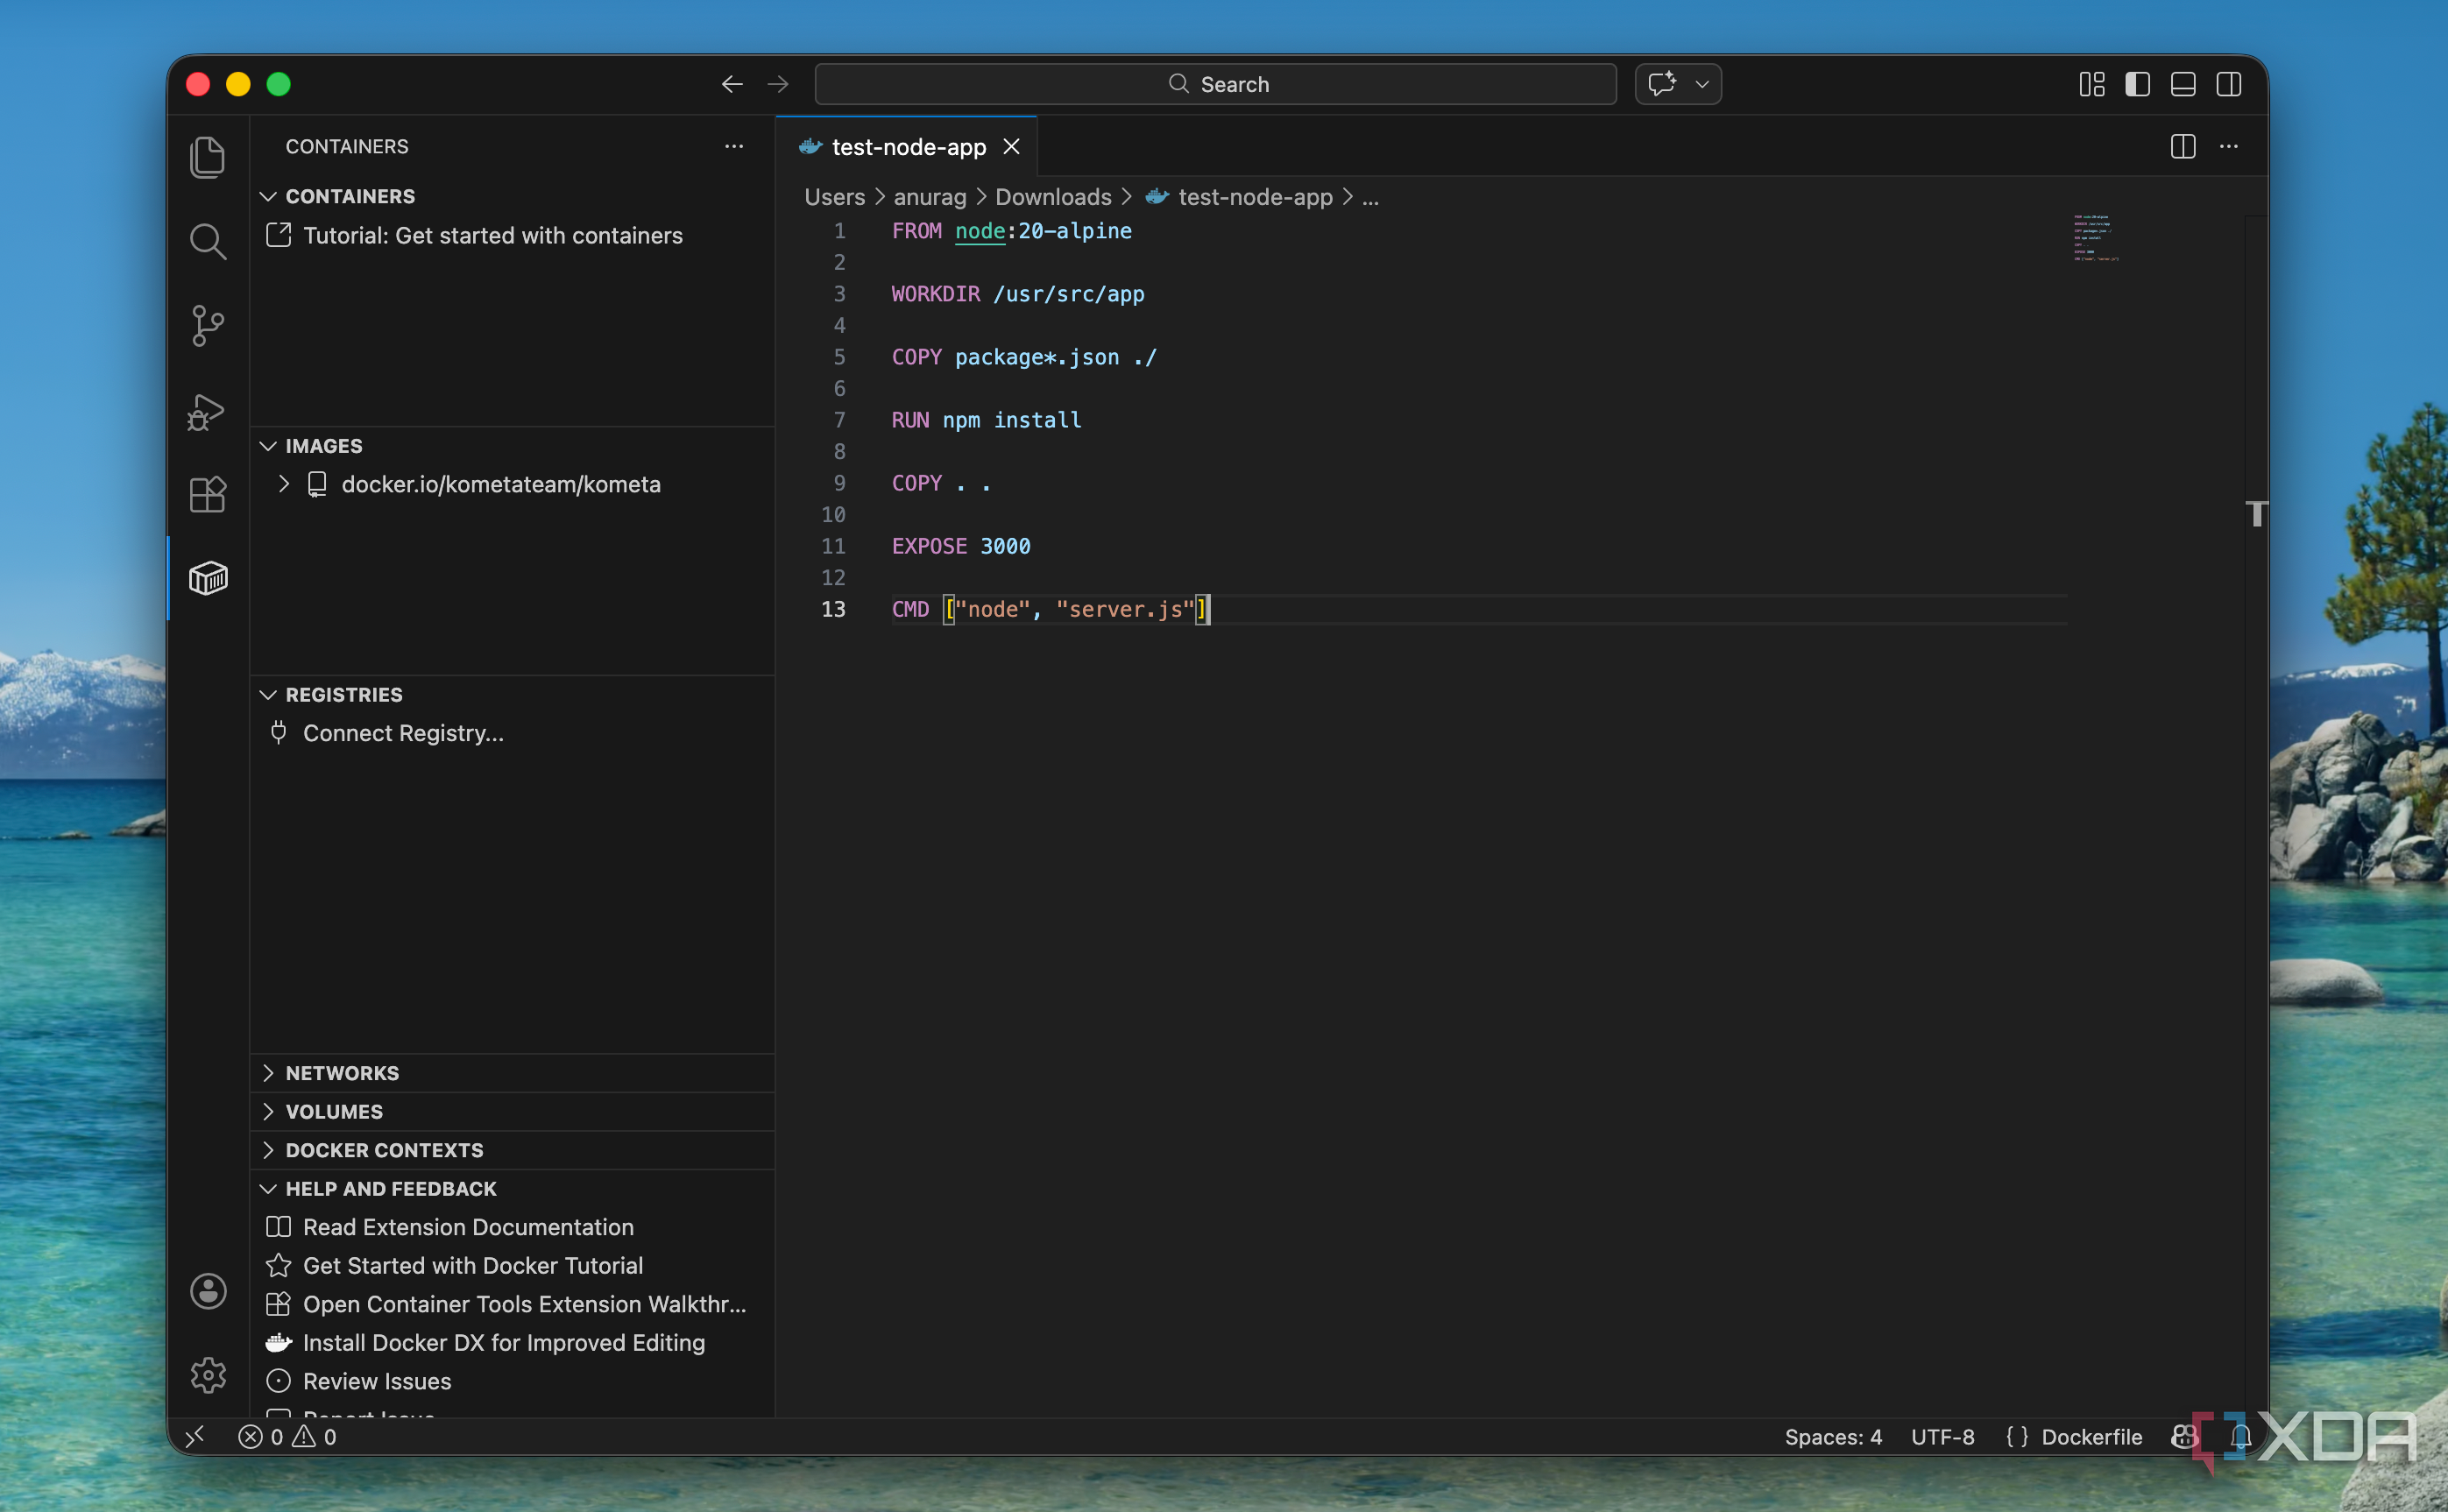Click the kometa image device icon
The image size is (2448, 1512).
pyautogui.click(x=317, y=484)
